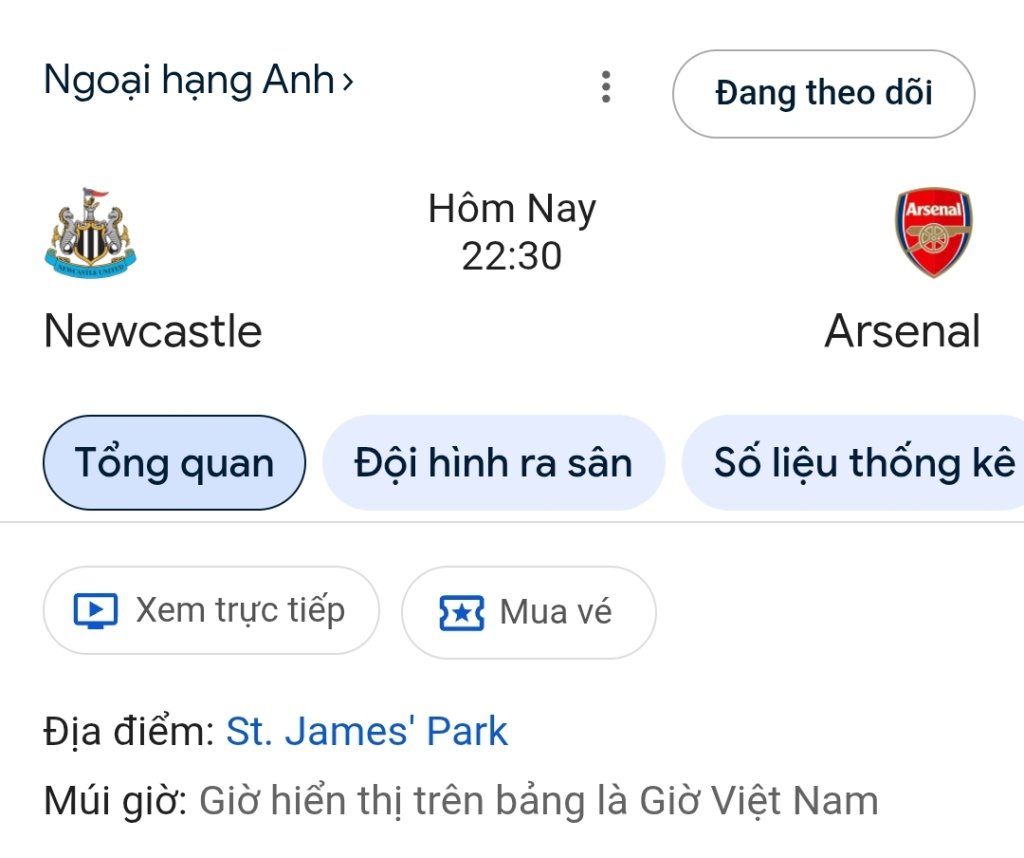Click the Newcastle United crest
The image size is (1024, 858).
(91, 232)
